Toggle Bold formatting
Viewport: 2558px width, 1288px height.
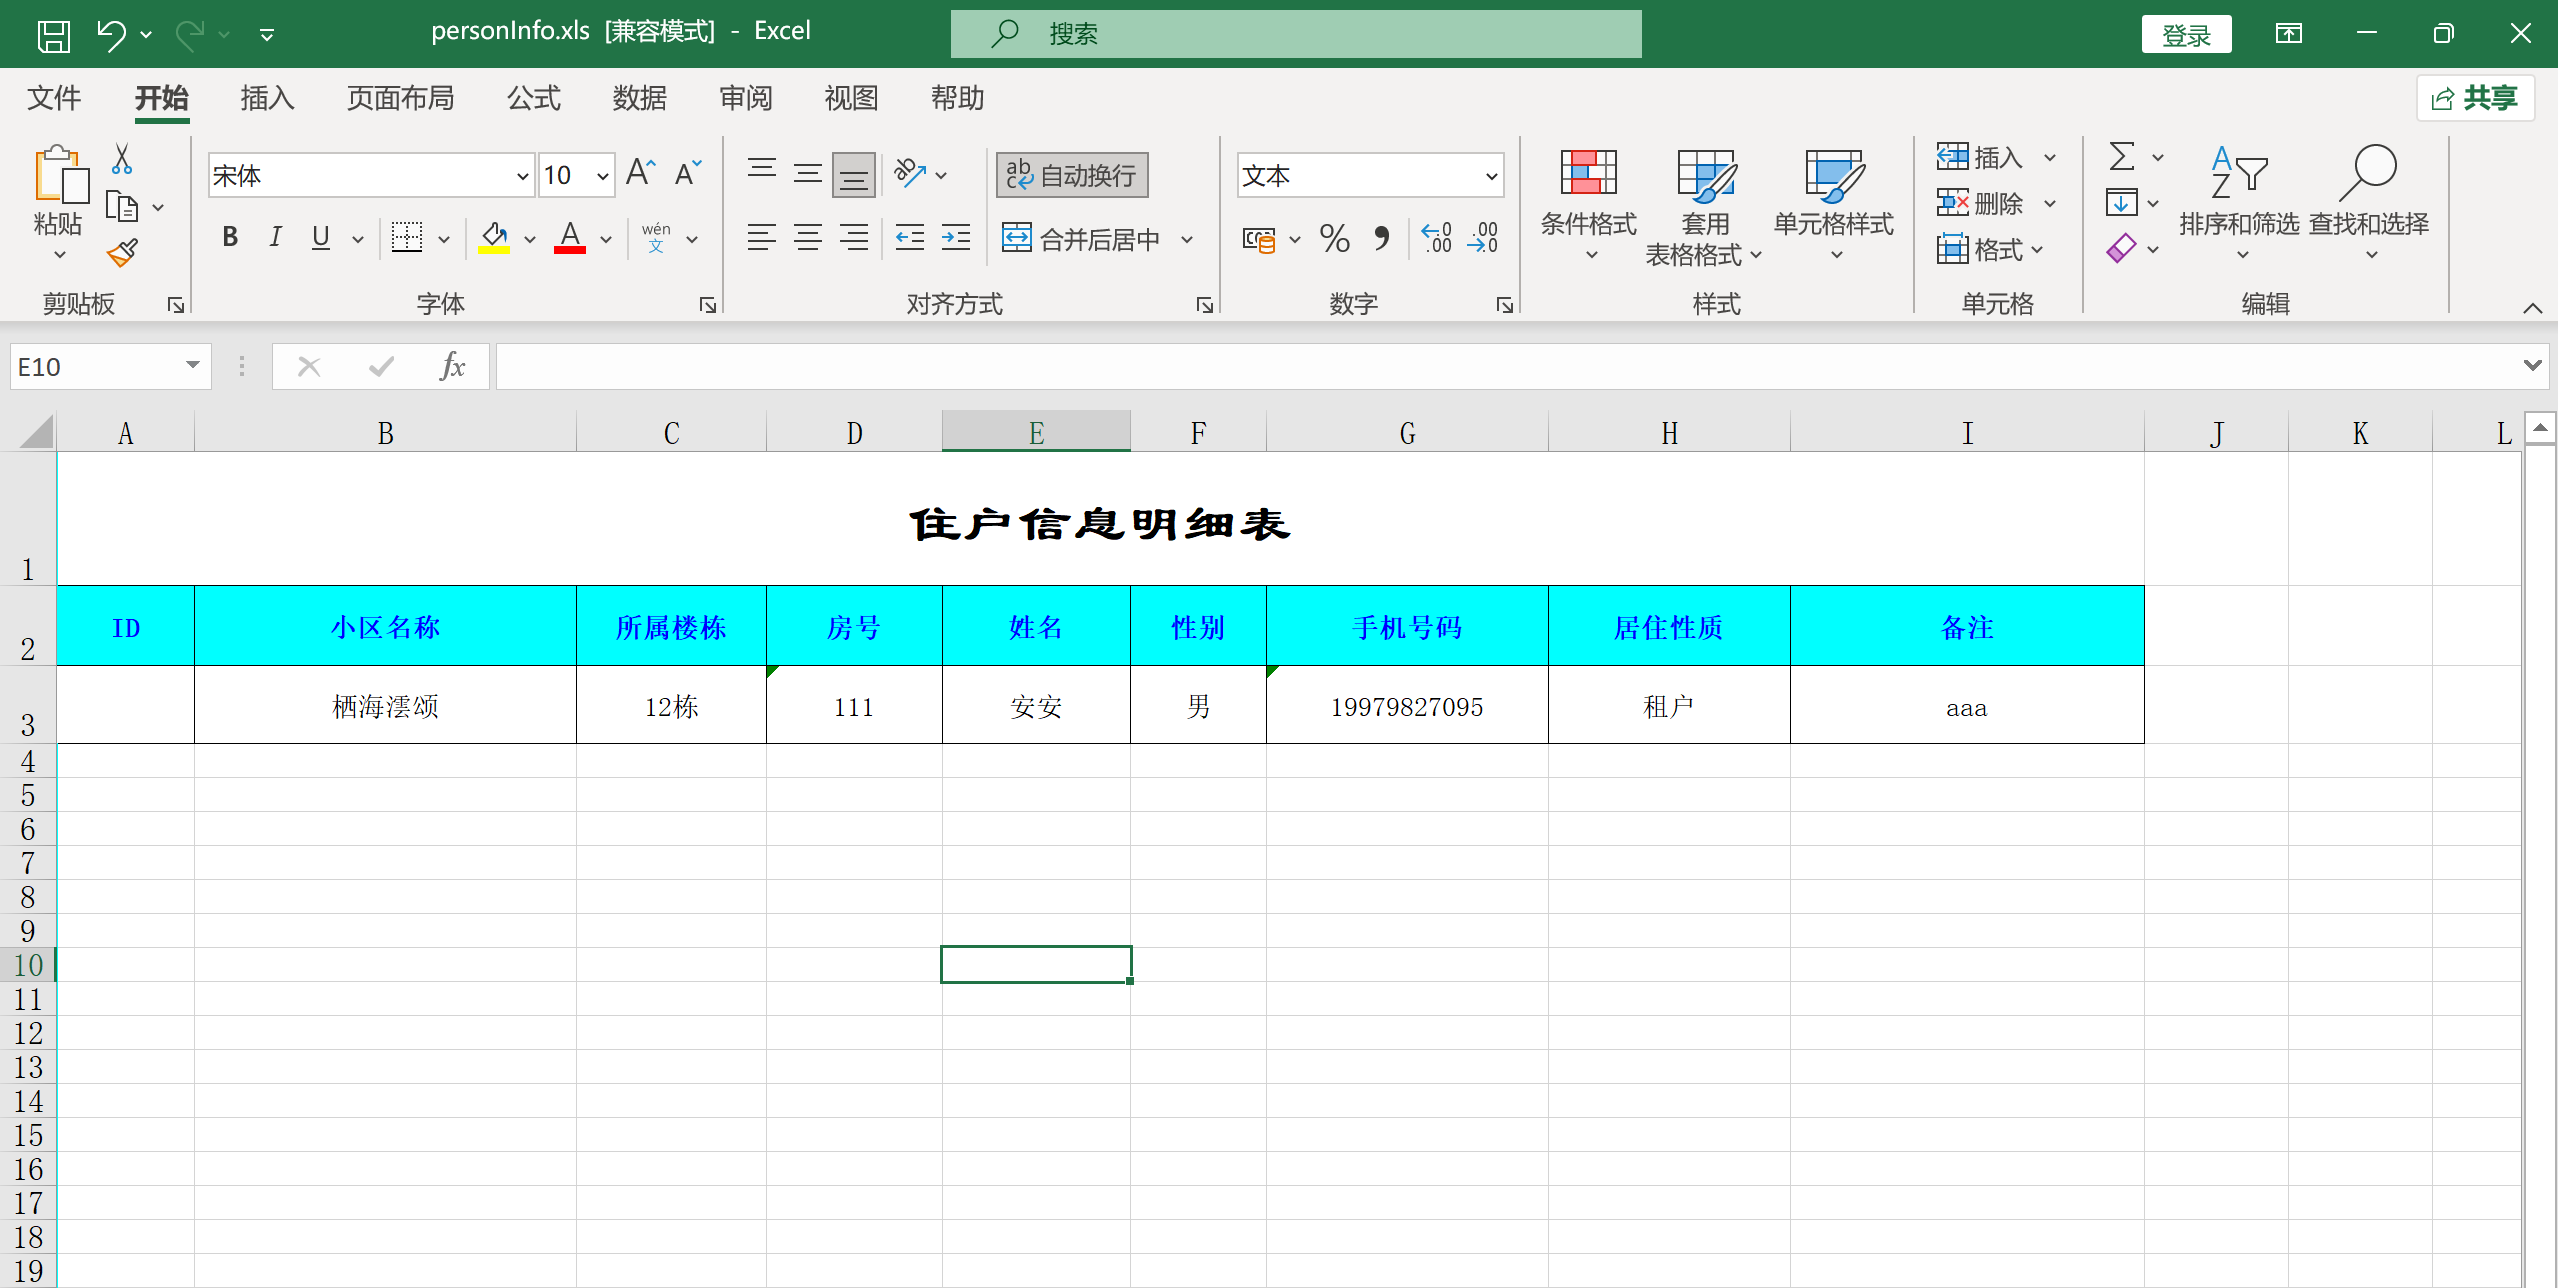pos(230,238)
